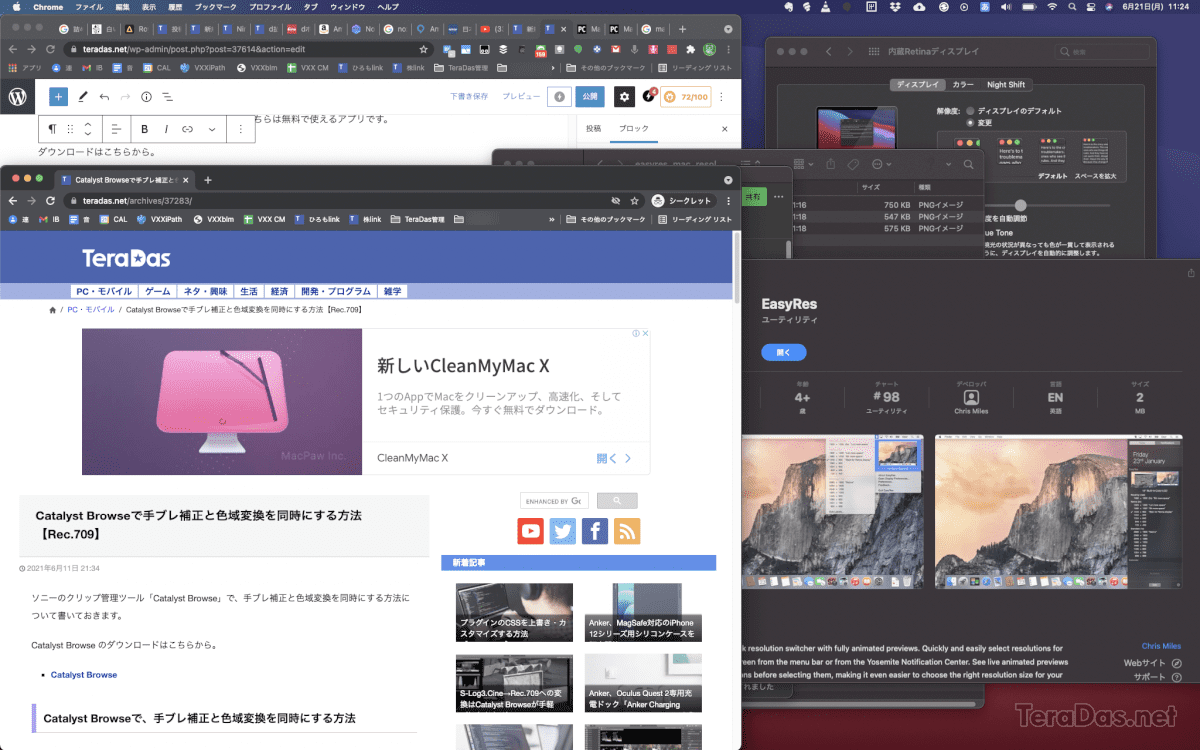Click the YouTube red social icon on TeraDas

[x=530, y=531]
